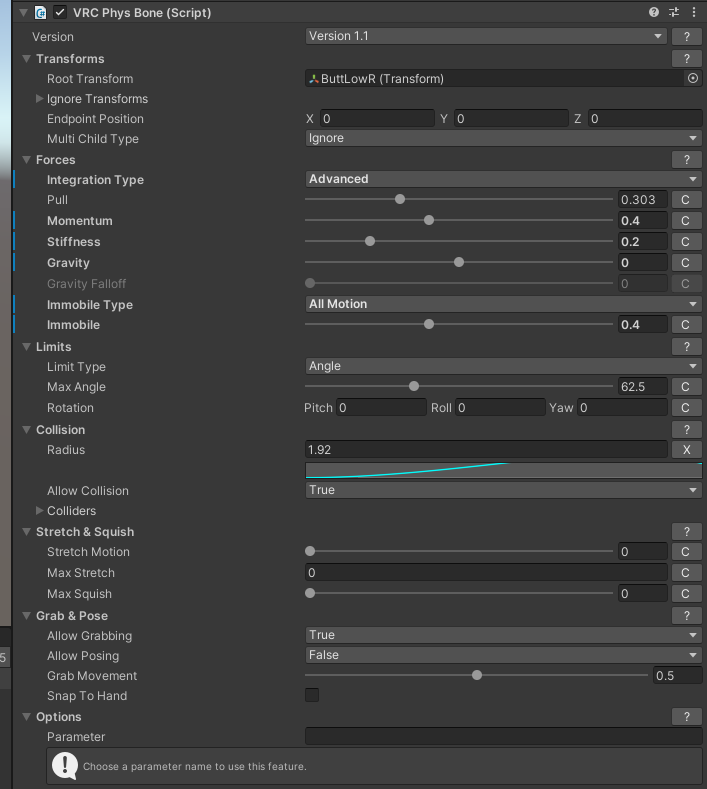
Task: Open the component three-dot context menu
Action: pos(694,12)
